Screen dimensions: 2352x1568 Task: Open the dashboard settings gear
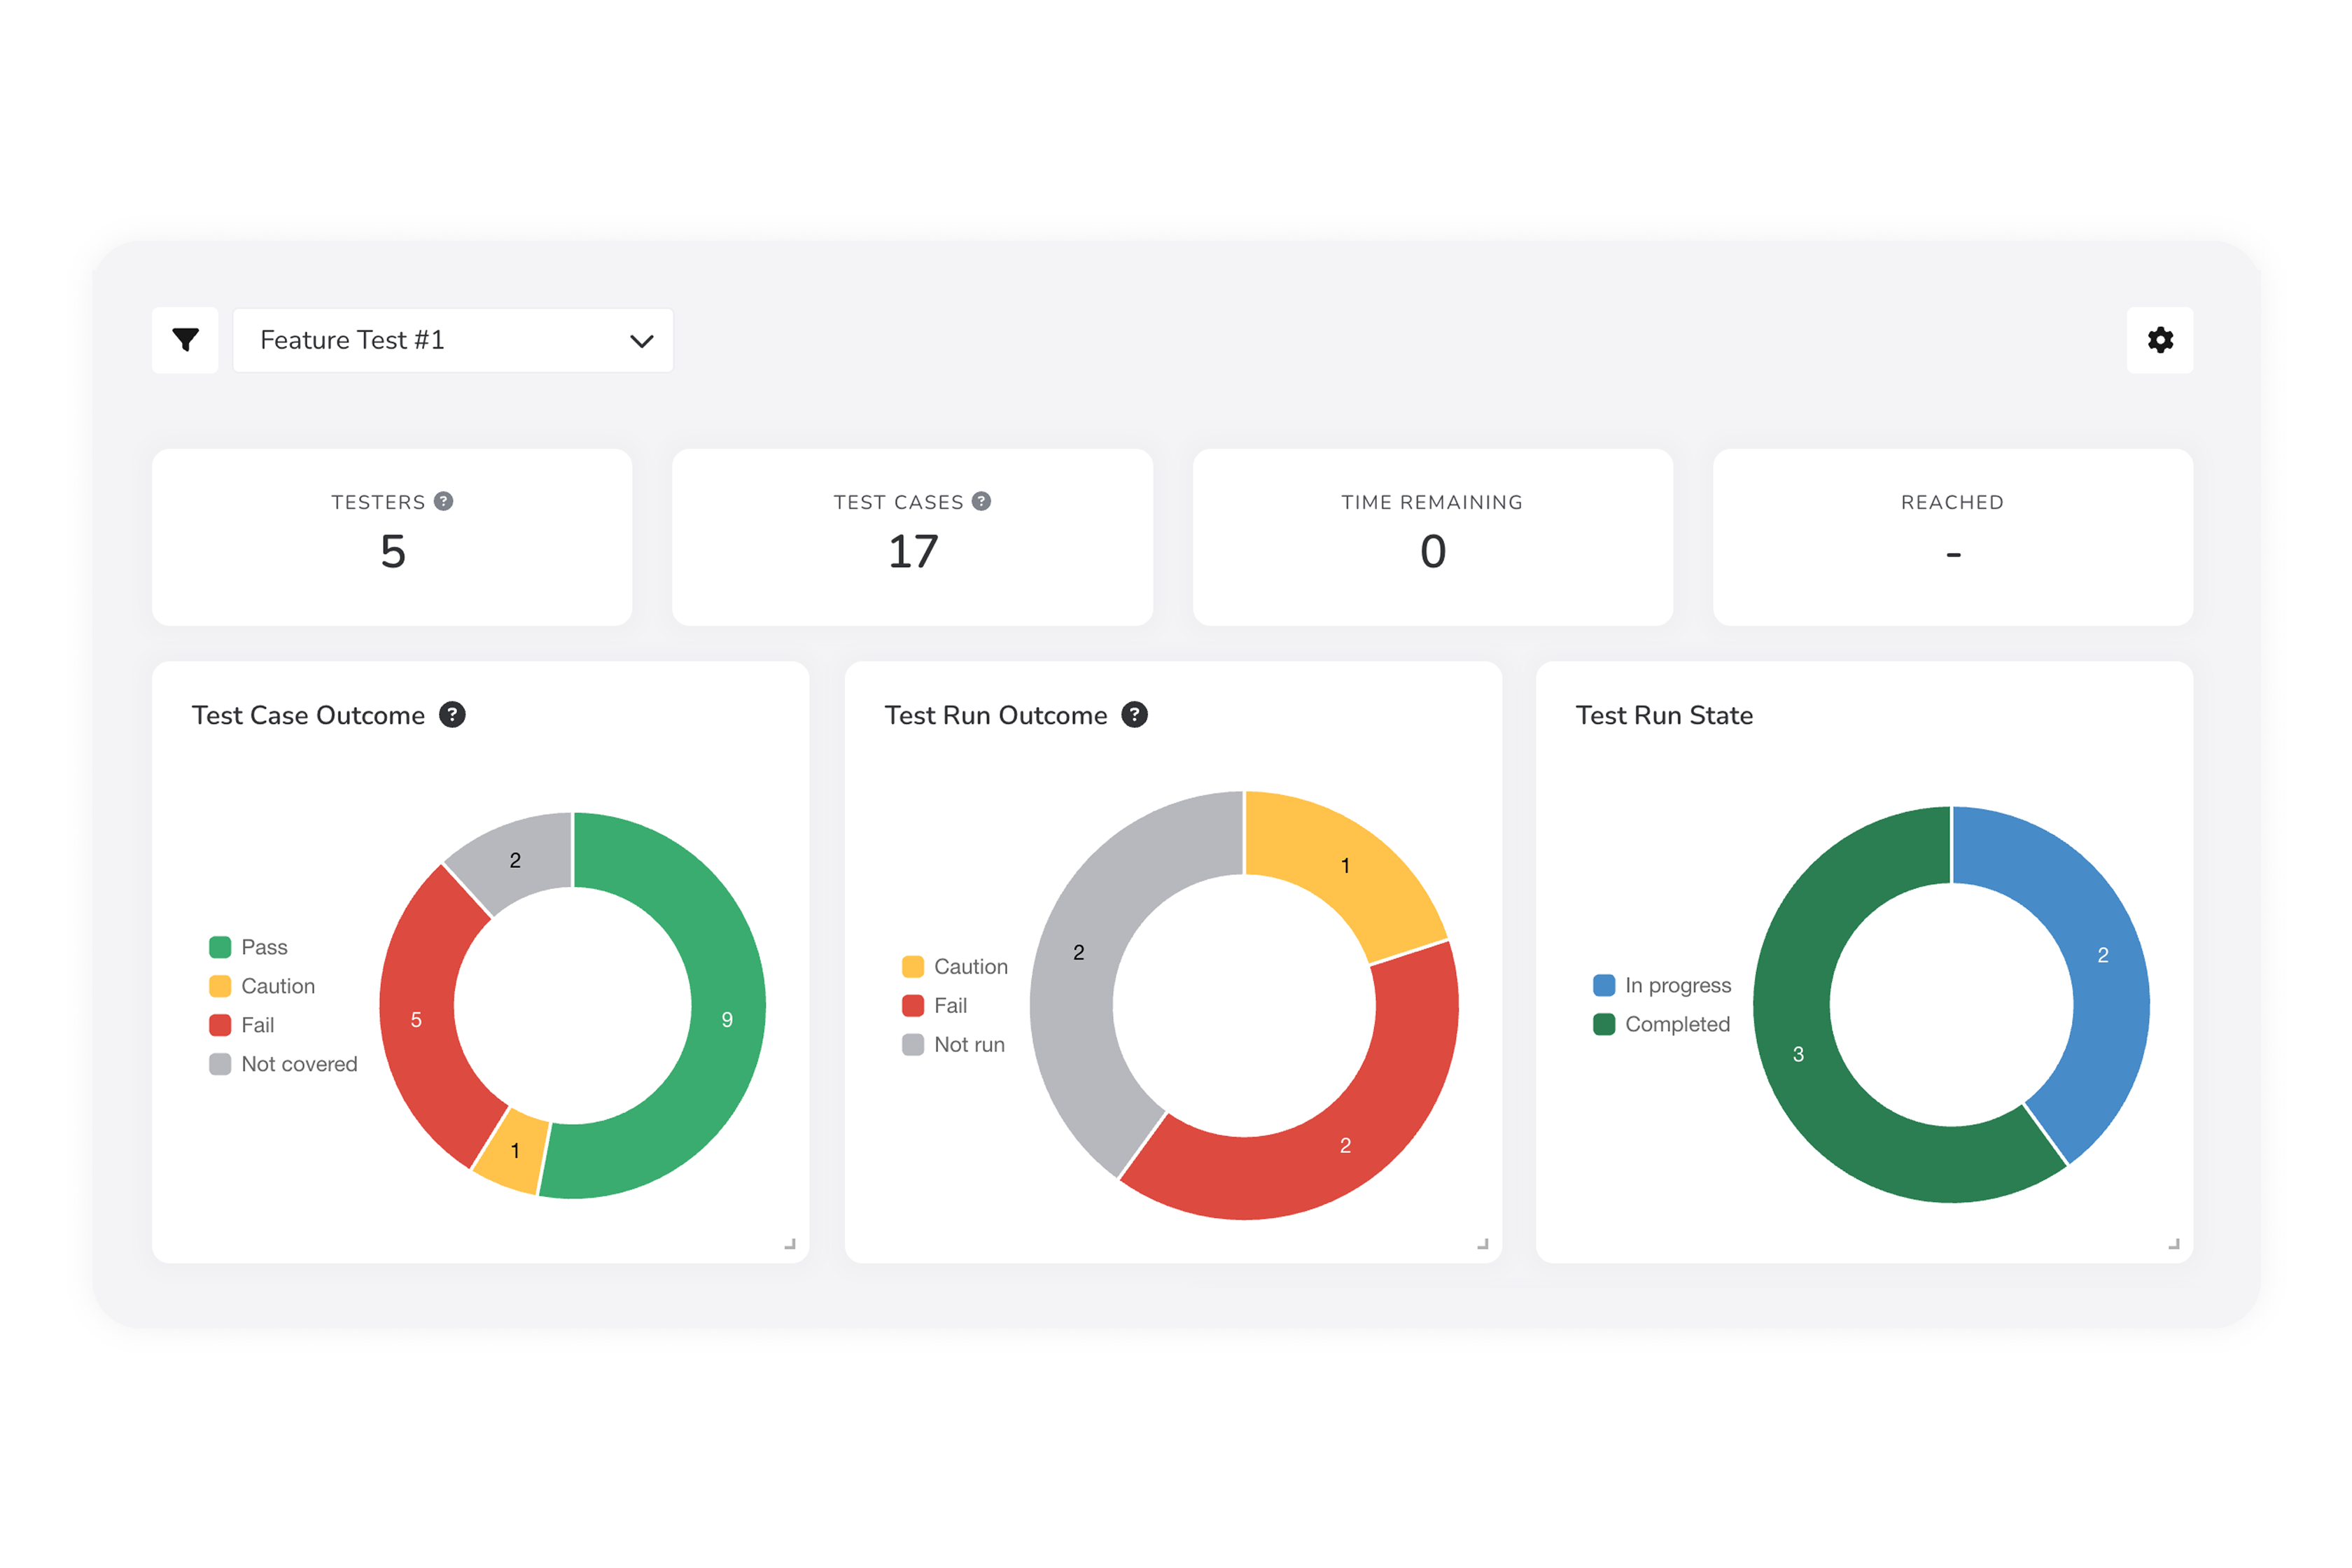coord(2160,340)
